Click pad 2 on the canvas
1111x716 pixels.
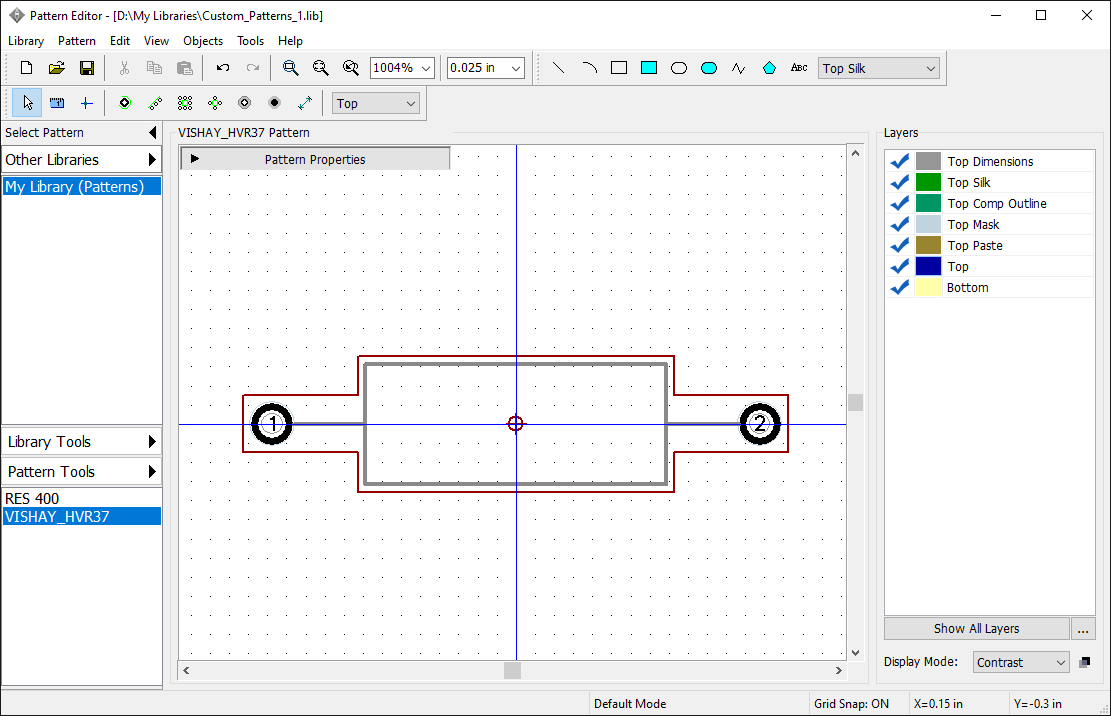click(760, 424)
